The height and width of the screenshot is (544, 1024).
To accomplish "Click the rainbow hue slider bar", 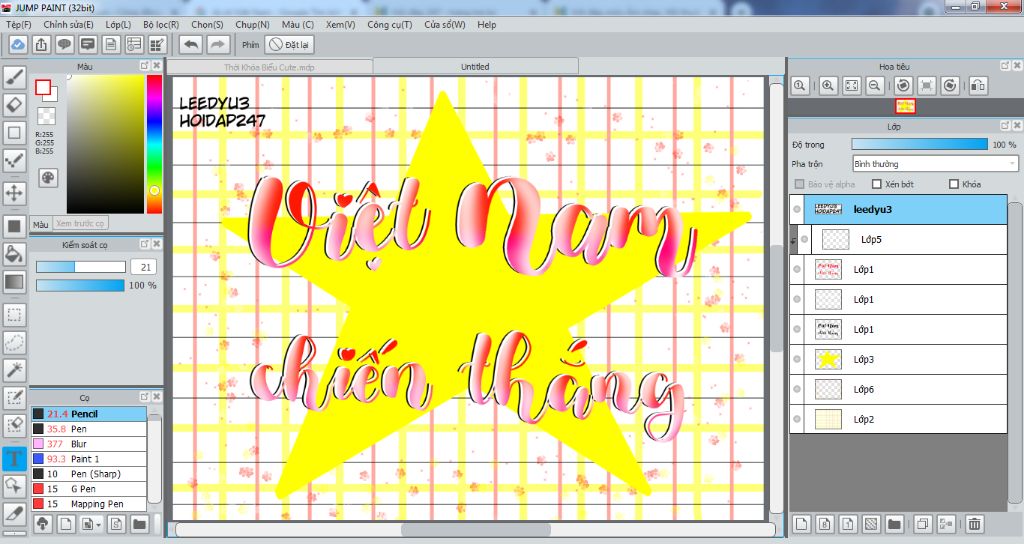I will (154, 144).
